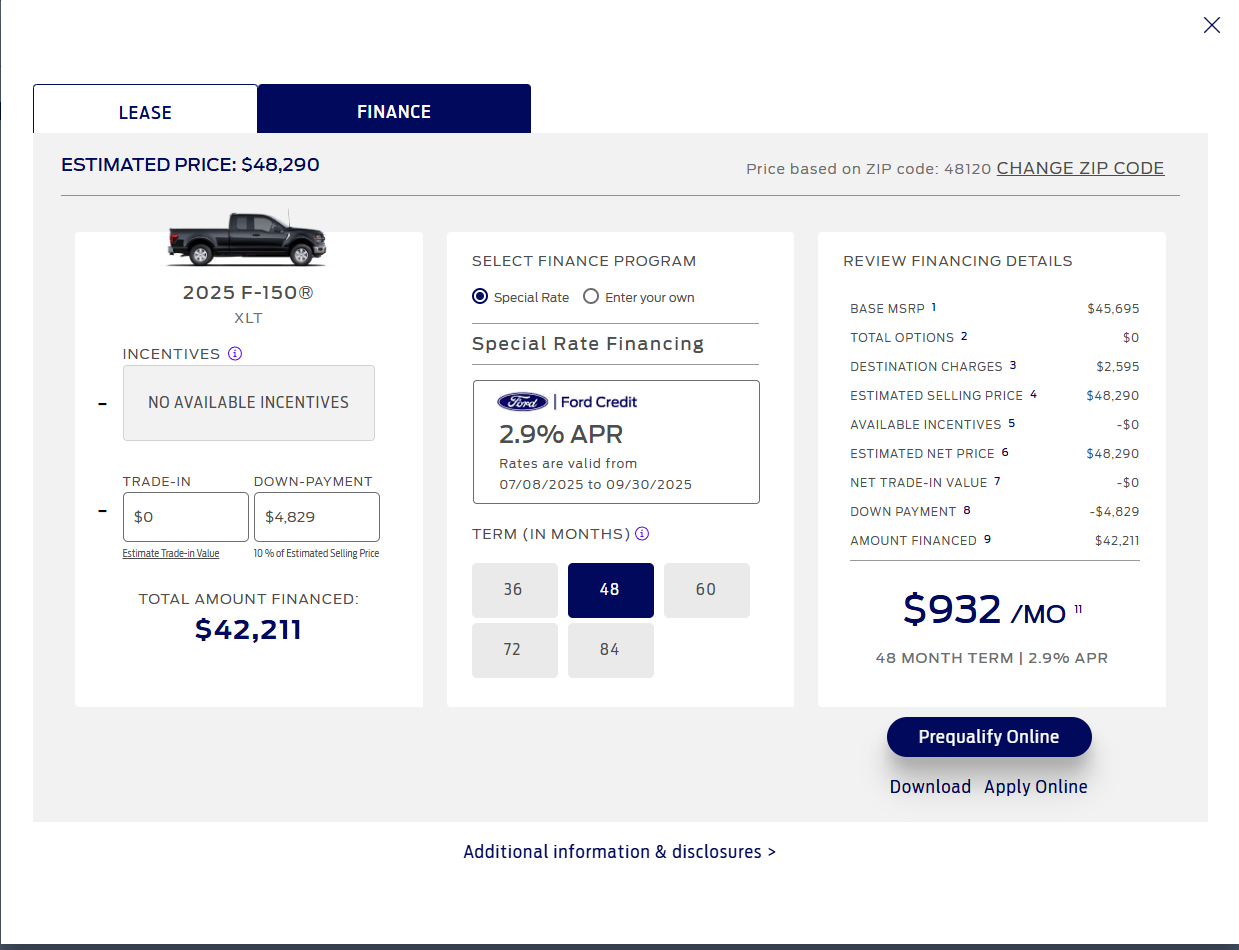Viewport: 1239px width, 950px height.
Task: Click the Change ZIP Code link
Action: click(x=1080, y=168)
